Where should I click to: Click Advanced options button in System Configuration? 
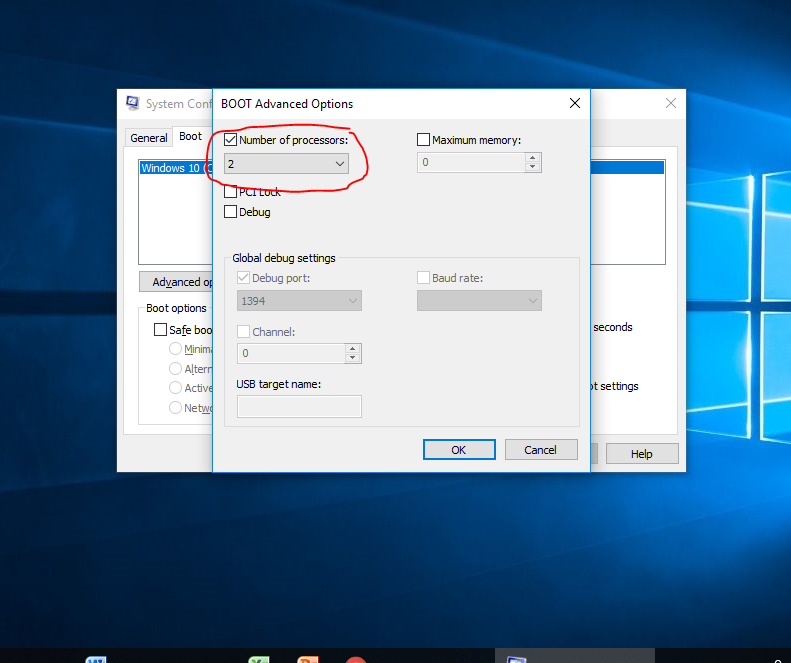(176, 282)
